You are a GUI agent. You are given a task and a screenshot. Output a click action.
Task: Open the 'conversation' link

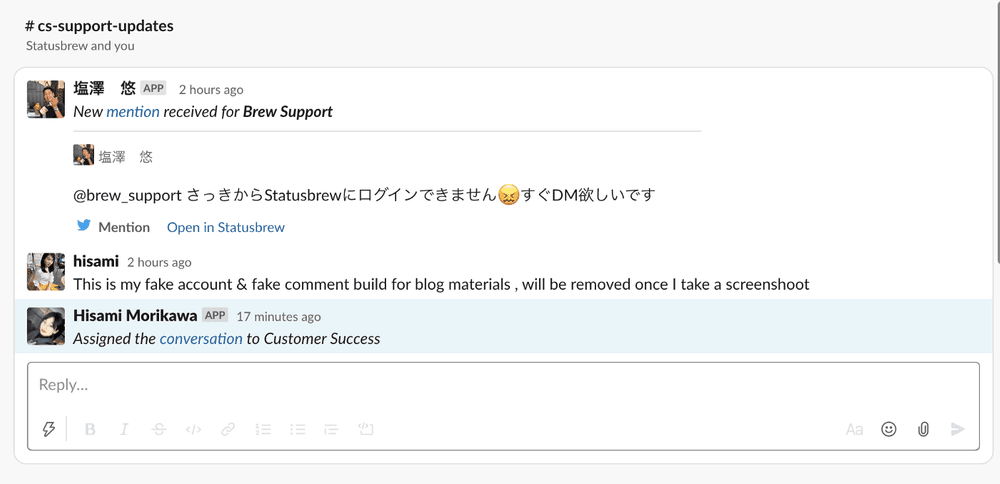(x=201, y=339)
